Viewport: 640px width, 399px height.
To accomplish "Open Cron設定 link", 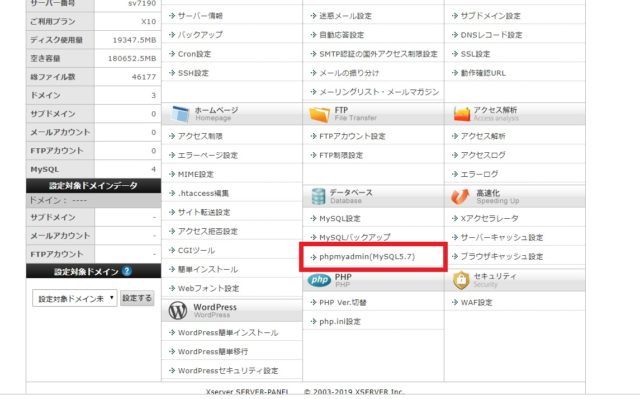I will coord(194,54).
